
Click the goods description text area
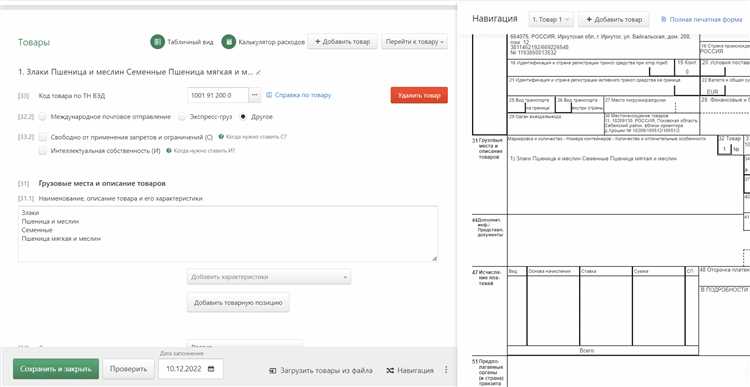[228, 234]
